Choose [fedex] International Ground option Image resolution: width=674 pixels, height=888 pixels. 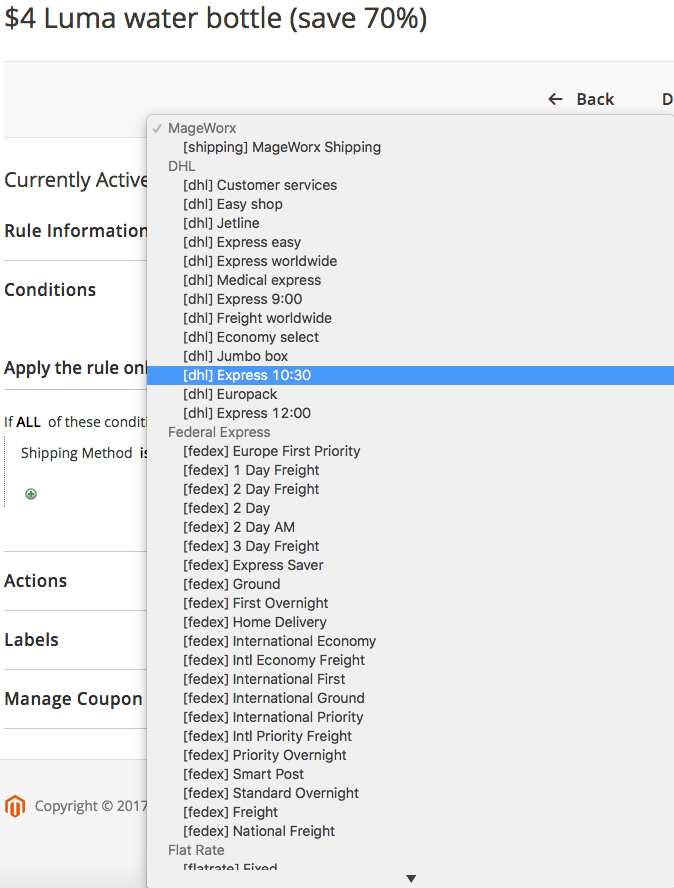tap(411, 698)
